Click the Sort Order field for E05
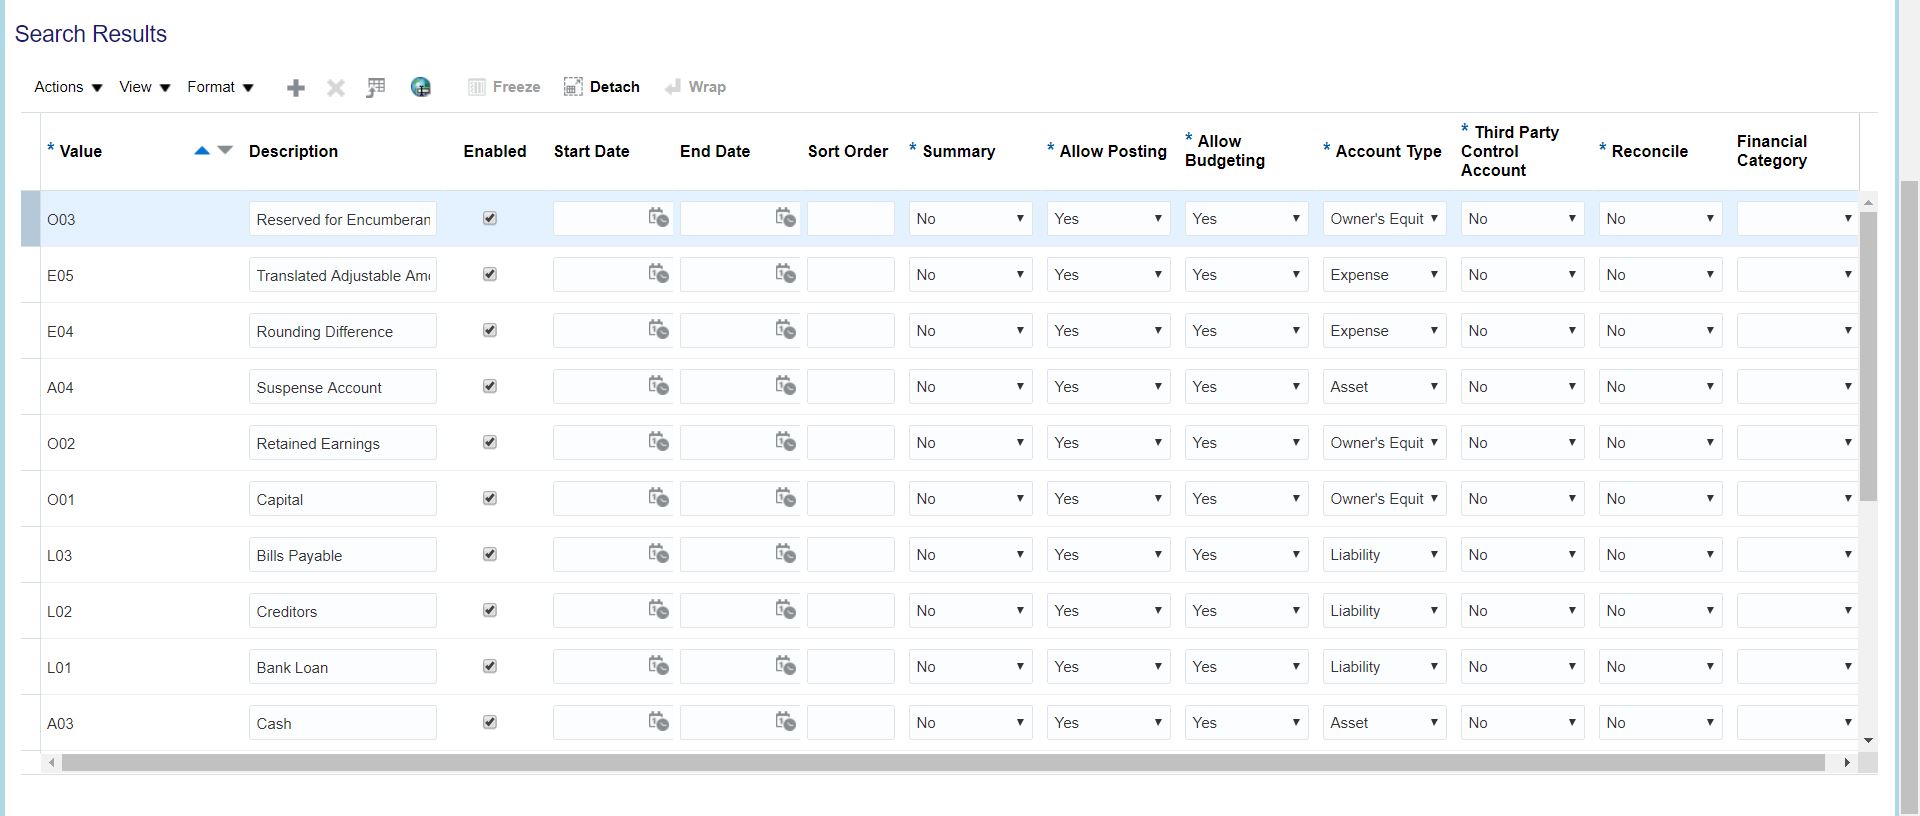 pyautogui.click(x=850, y=275)
